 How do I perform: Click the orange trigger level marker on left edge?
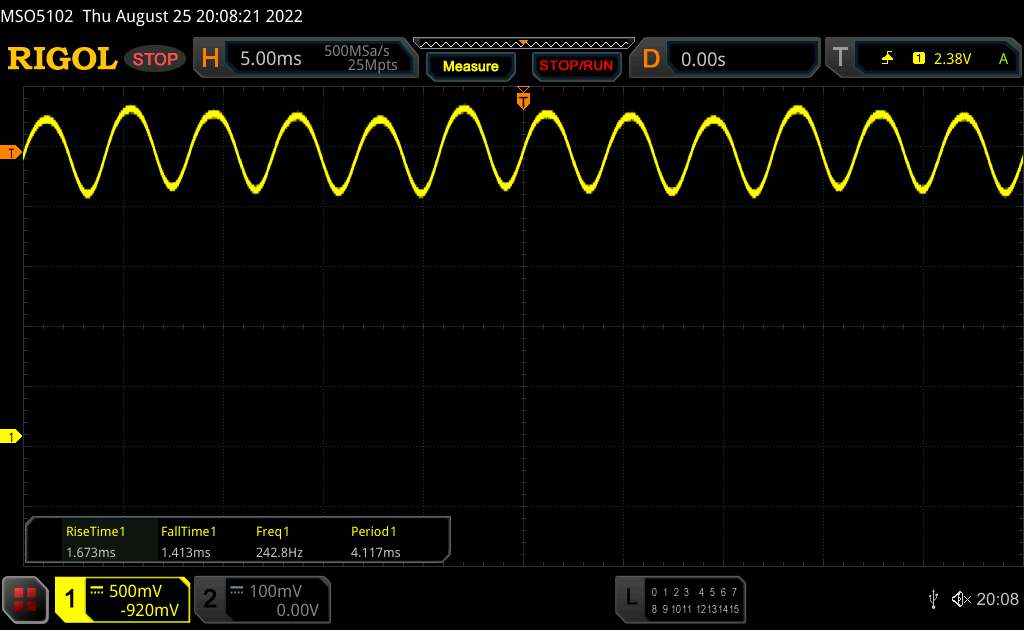pyautogui.click(x=11, y=152)
